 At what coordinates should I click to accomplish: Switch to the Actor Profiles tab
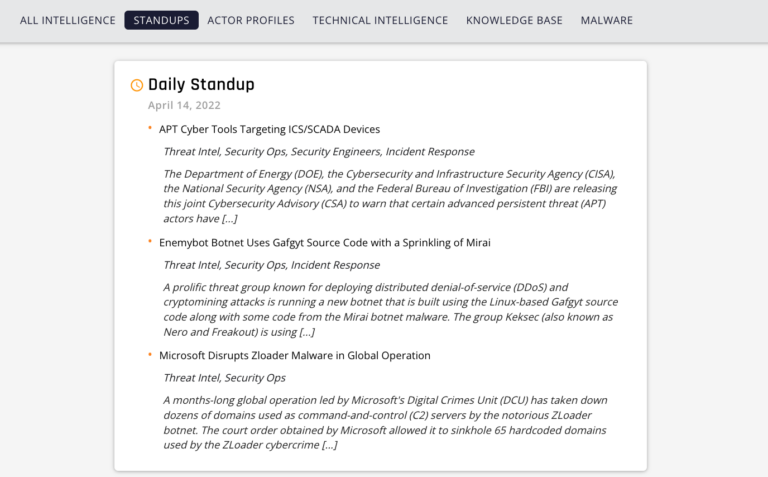coord(251,21)
